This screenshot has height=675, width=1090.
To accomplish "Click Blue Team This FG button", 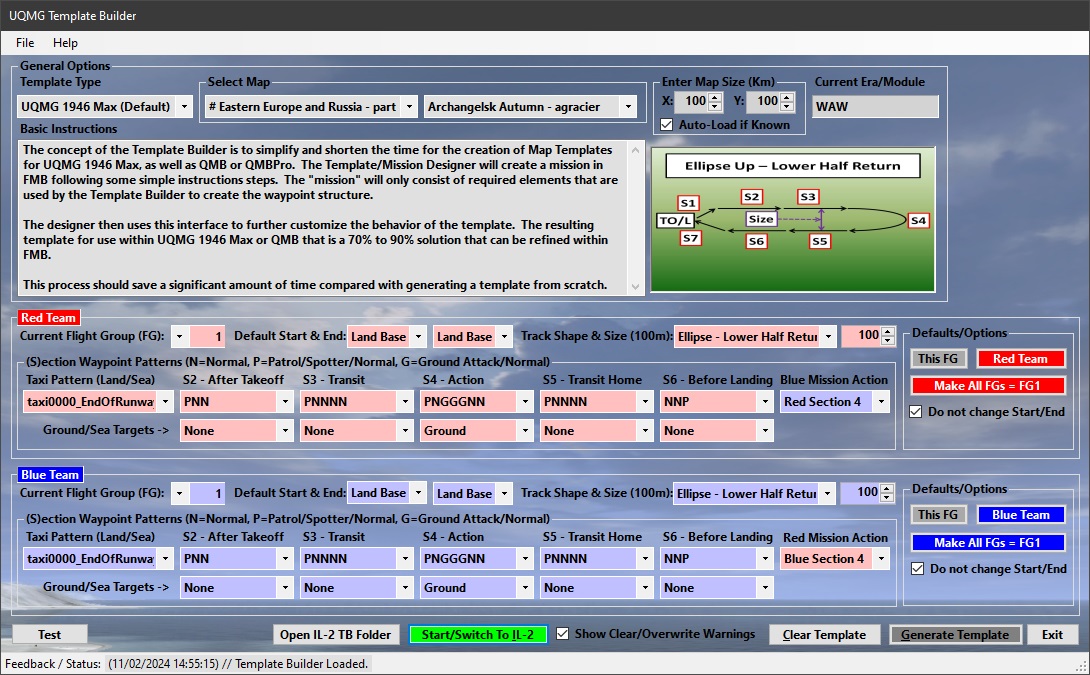I will click(938, 515).
